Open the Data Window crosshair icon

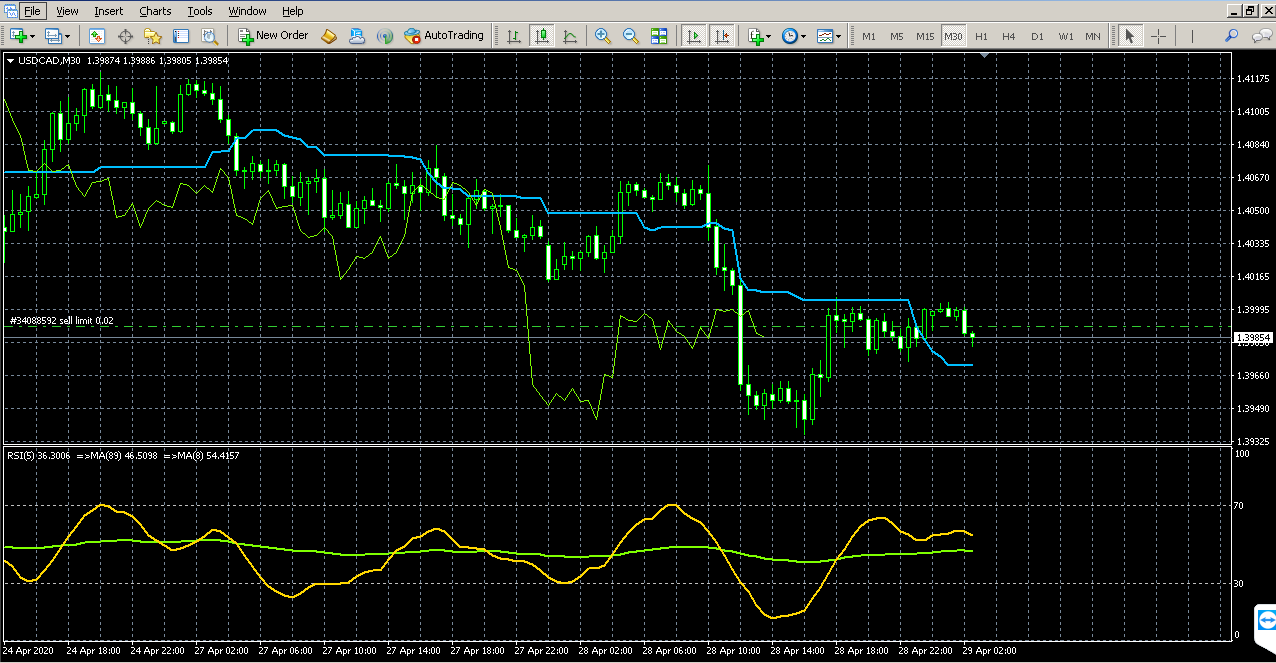(125, 36)
